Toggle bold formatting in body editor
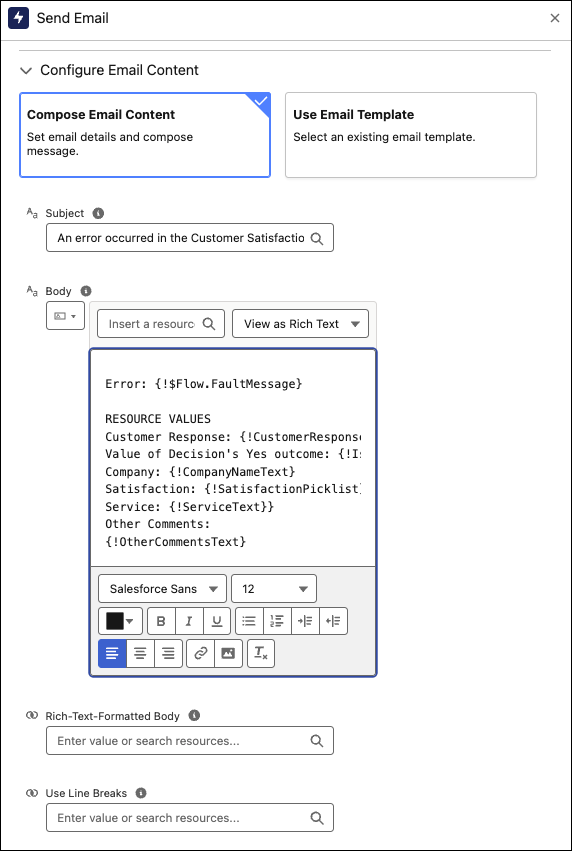Screen dimensions: 572x851 click(x=161, y=621)
